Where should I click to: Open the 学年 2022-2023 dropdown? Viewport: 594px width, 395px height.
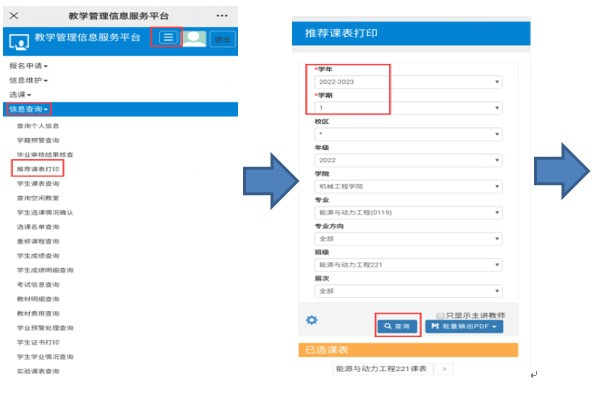(408, 82)
